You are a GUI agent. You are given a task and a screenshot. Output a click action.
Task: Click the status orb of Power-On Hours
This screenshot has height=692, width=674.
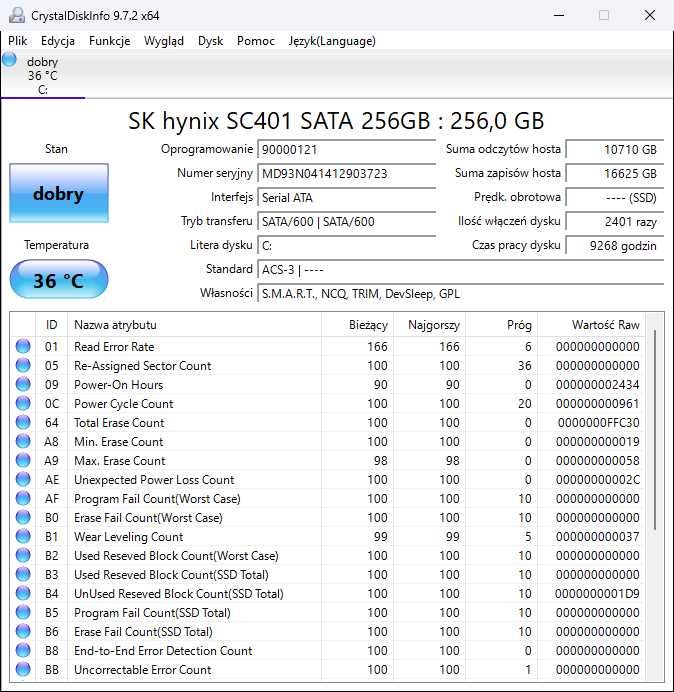[x=23, y=384]
